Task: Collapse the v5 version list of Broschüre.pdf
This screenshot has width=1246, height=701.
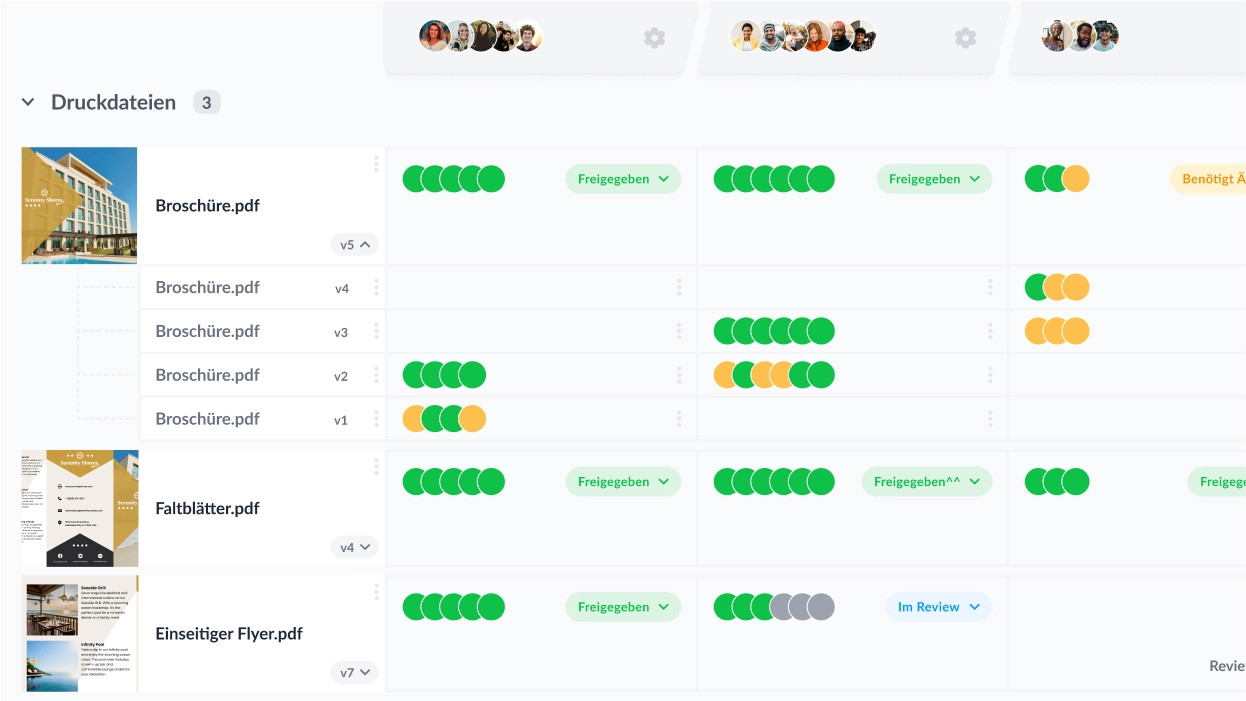Action: pos(355,245)
